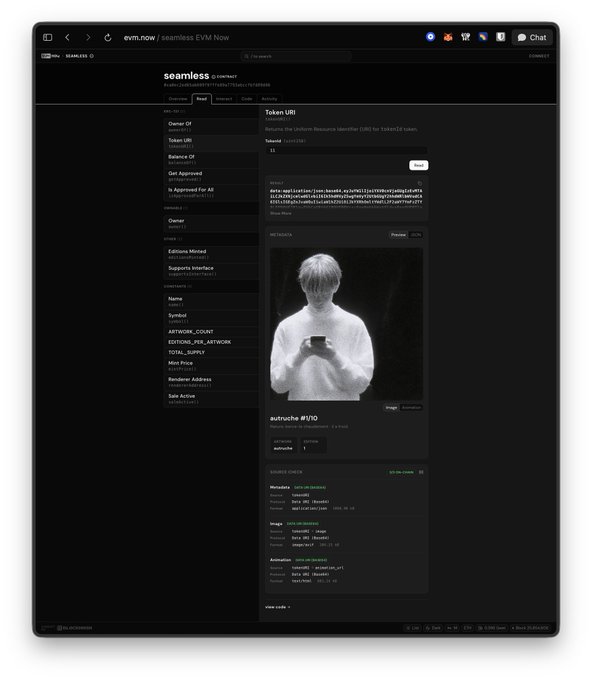Image resolution: width=592 pixels, height=680 pixels.
Task: Click the view code link
Action: tap(278, 607)
